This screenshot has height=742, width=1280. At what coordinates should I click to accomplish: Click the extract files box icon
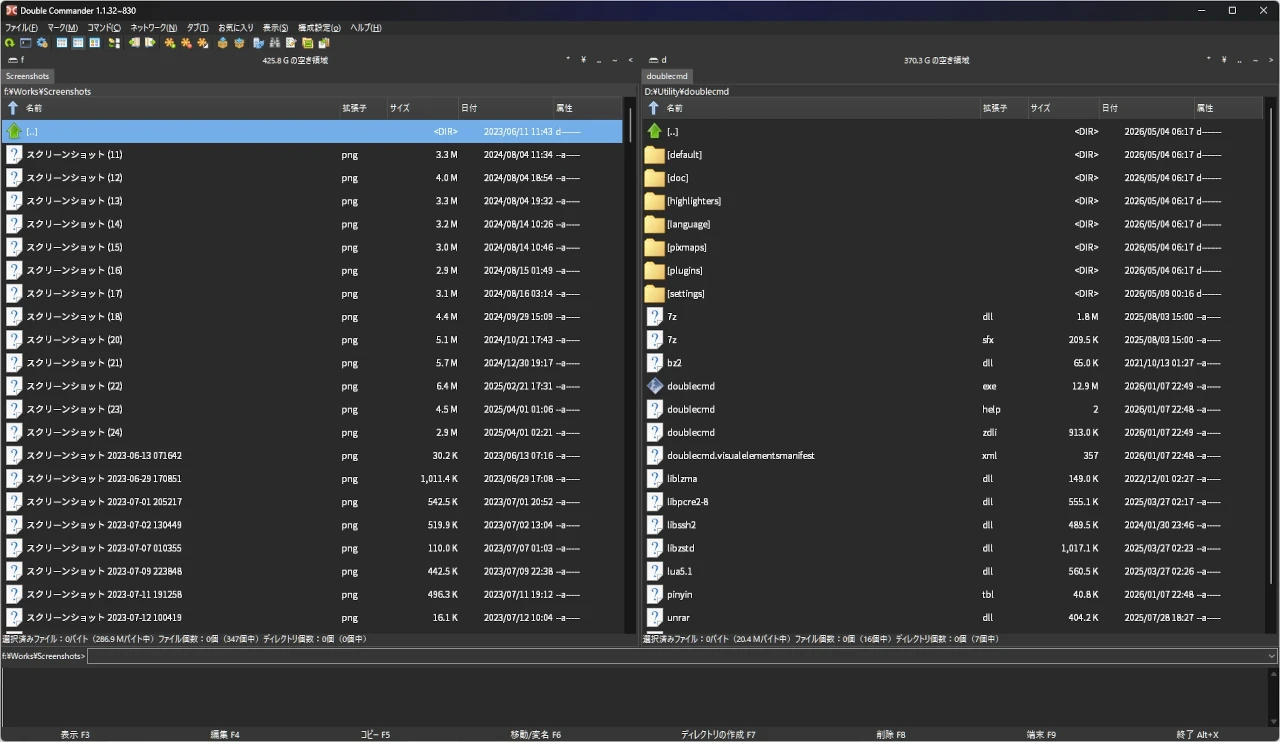point(239,43)
